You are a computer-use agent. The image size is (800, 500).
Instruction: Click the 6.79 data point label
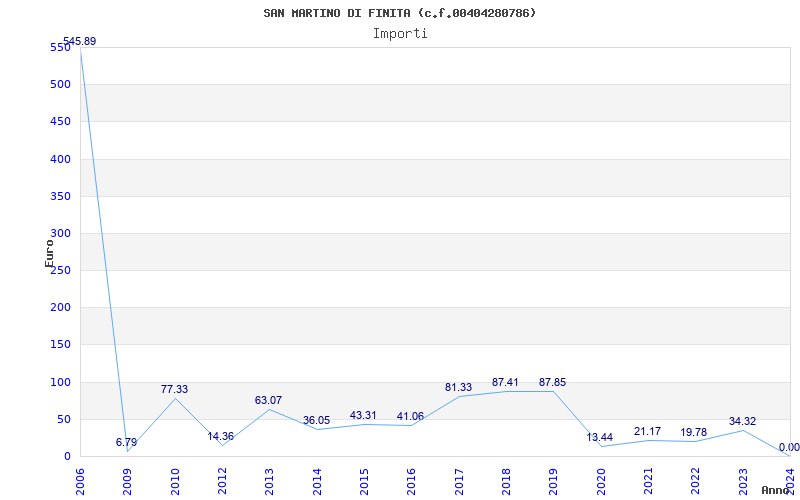coord(126,442)
